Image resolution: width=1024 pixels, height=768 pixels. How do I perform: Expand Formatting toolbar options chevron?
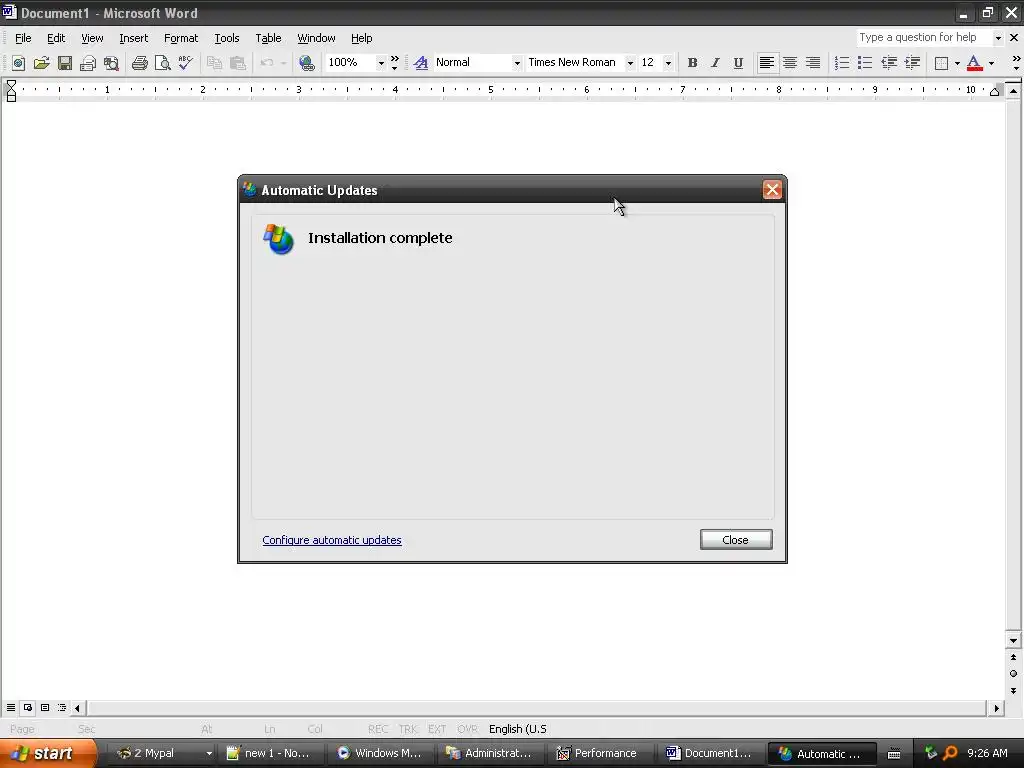(x=1016, y=63)
